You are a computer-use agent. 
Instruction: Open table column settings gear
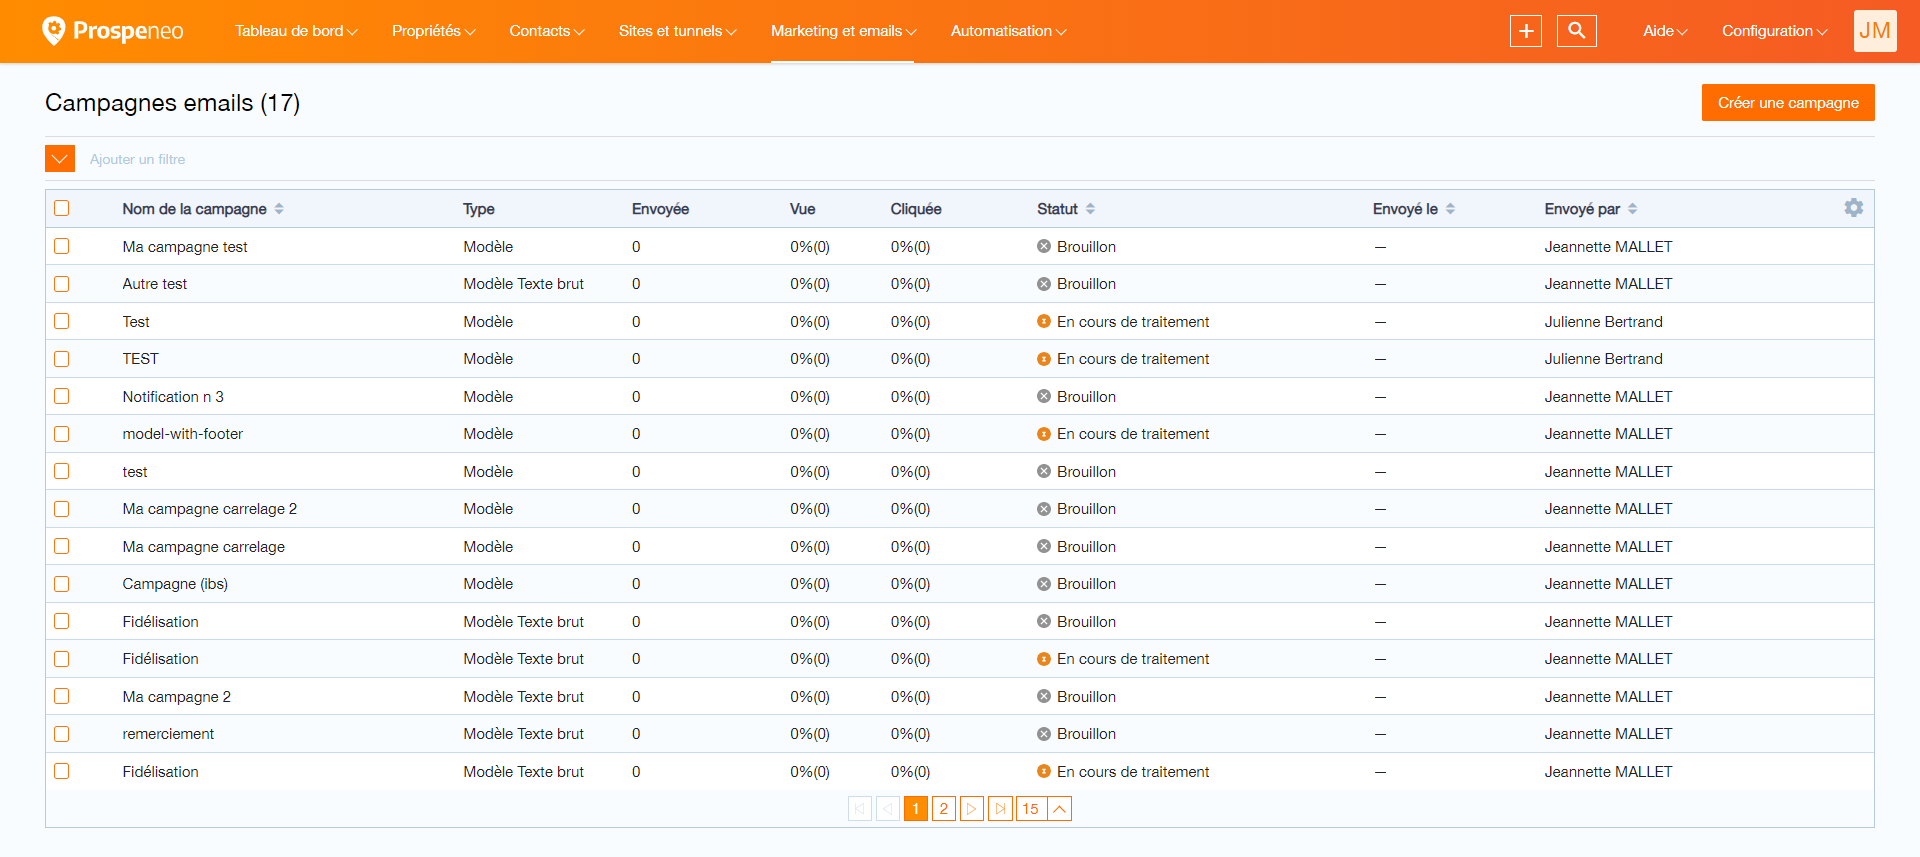pyautogui.click(x=1854, y=208)
